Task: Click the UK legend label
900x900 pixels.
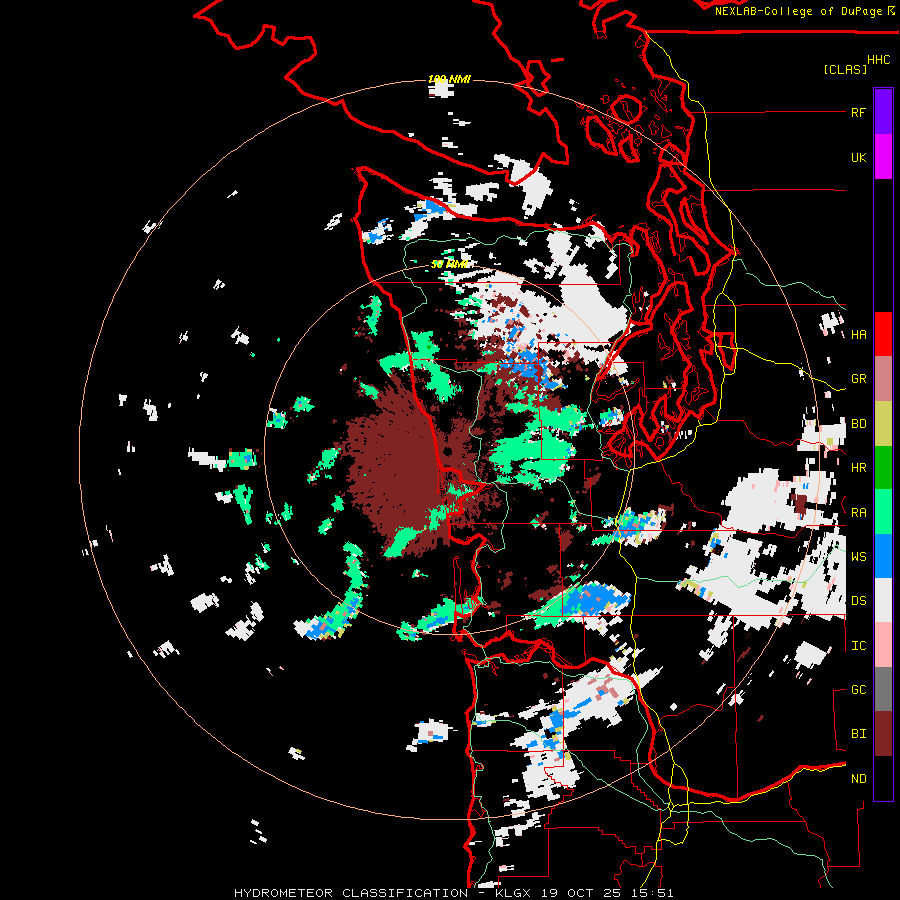Action: point(858,158)
